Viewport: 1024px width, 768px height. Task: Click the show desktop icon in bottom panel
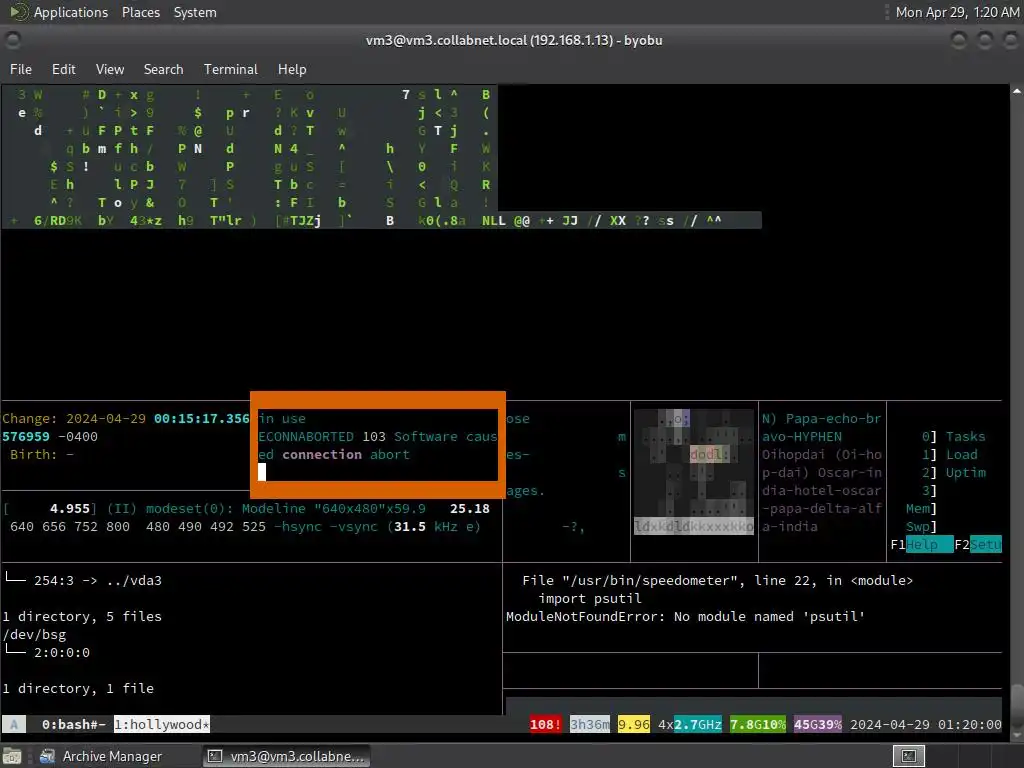coord(12,756)
